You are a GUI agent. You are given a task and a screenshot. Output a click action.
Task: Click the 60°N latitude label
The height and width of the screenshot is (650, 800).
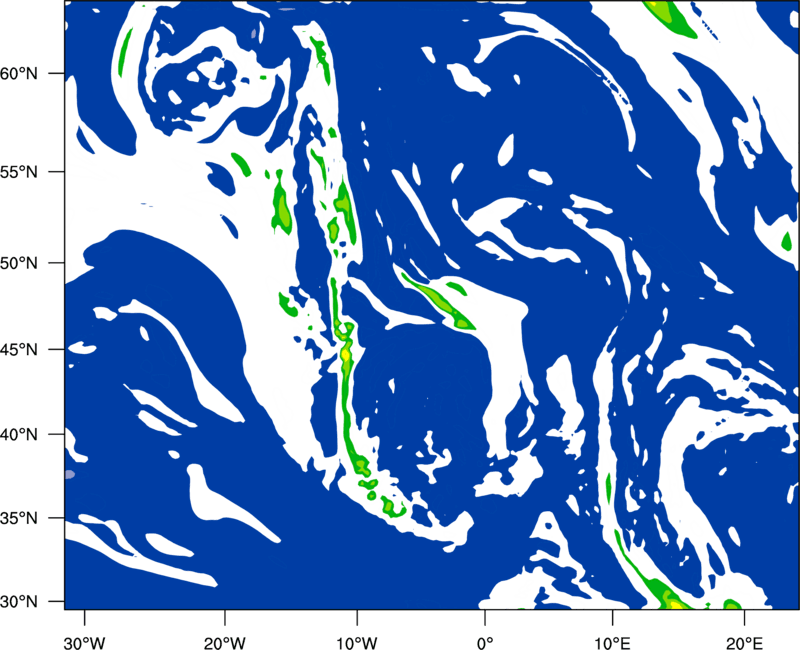[x=19, y=74]
